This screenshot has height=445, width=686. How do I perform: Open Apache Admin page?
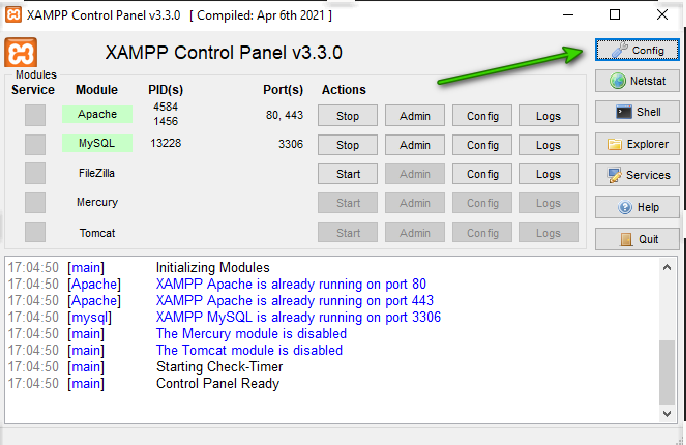[x=415, y=116]
